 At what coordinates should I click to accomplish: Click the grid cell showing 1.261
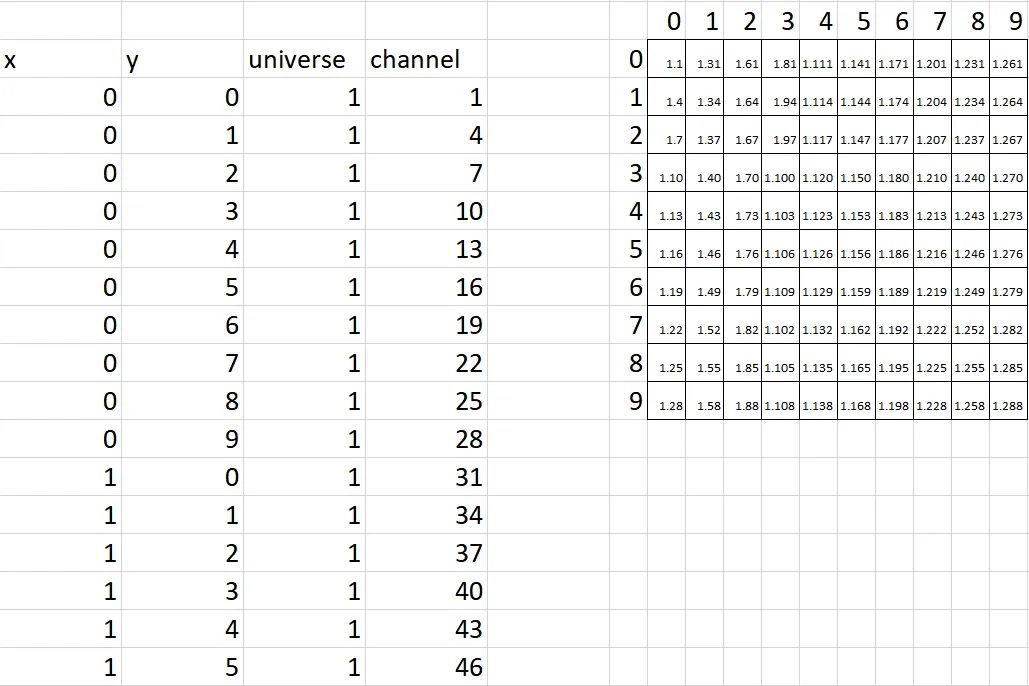coord(1008,64)
